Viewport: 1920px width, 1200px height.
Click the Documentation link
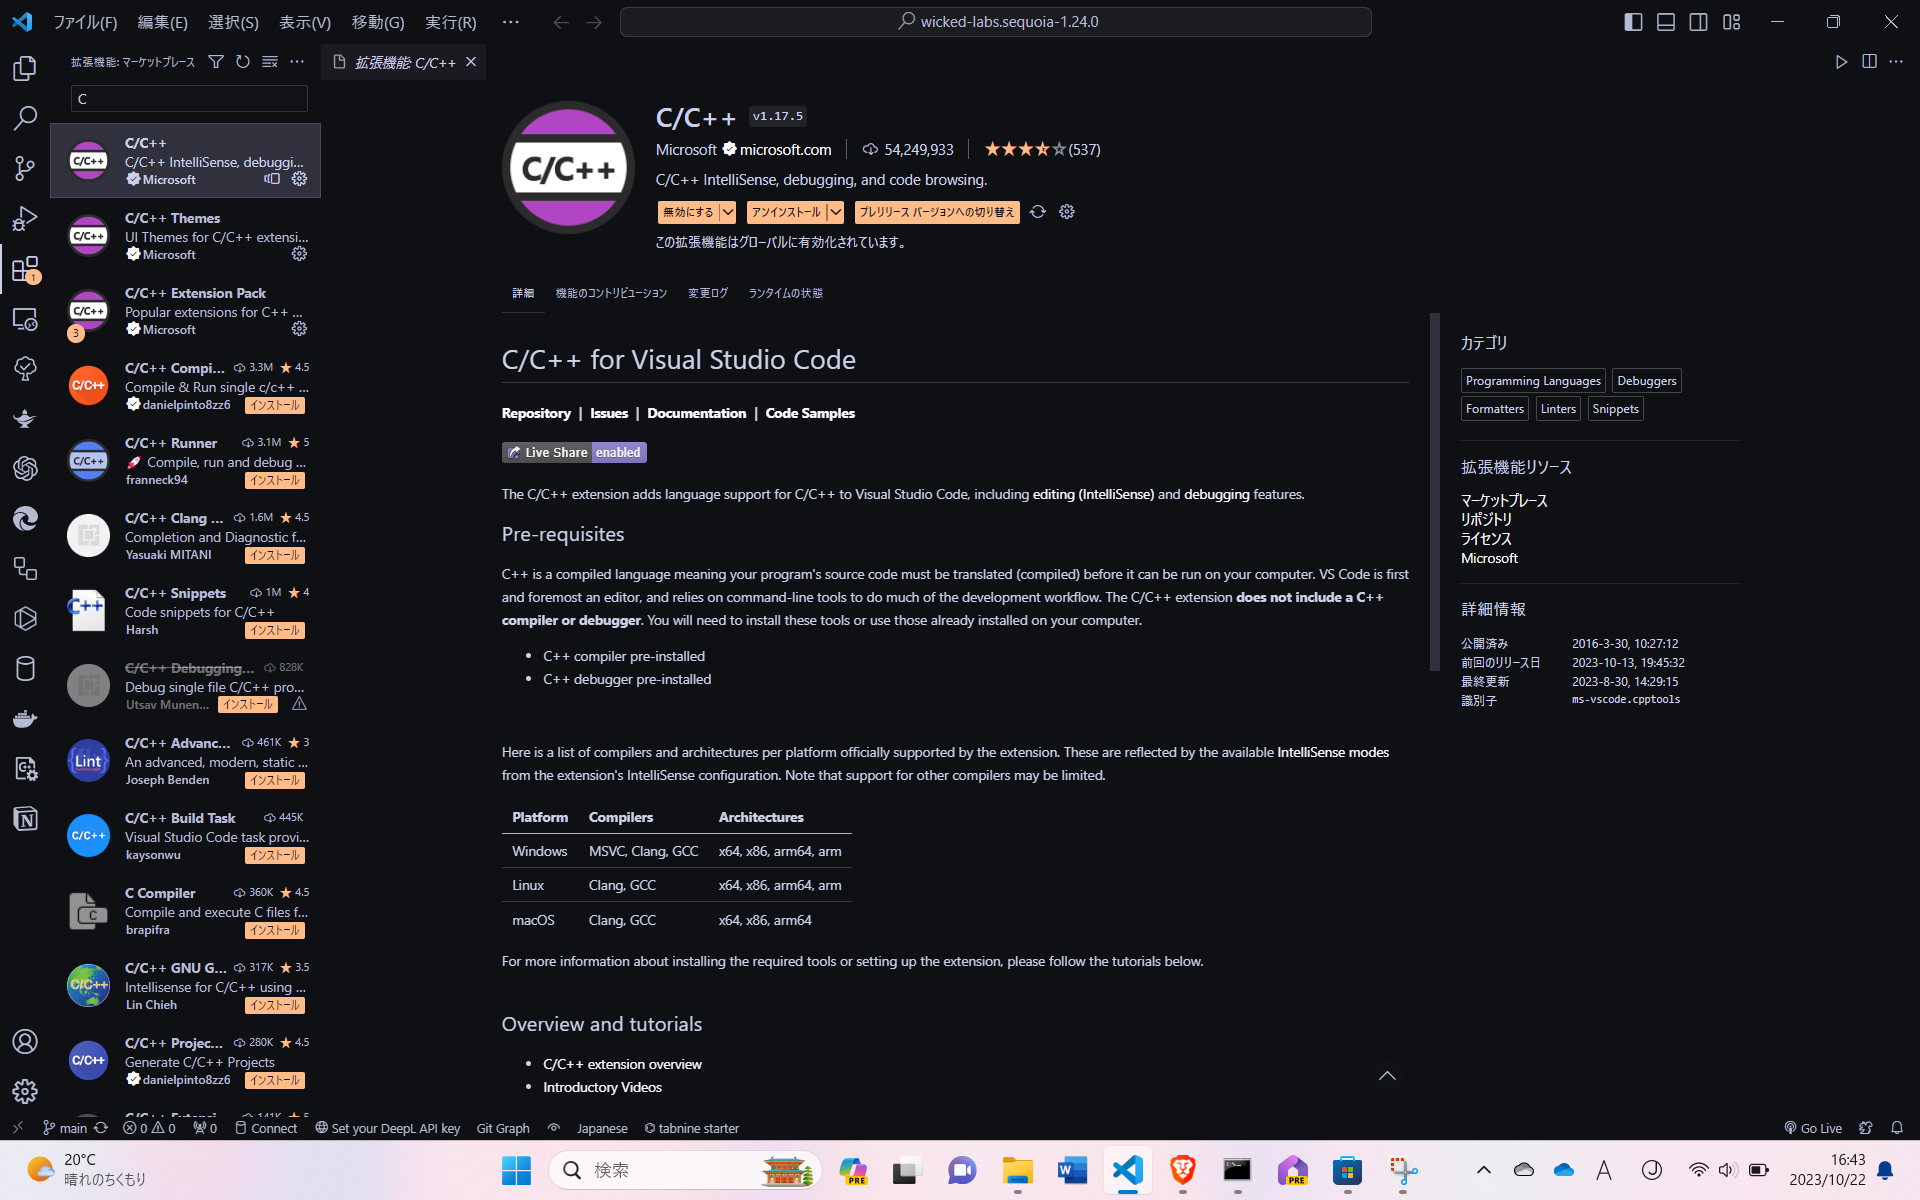click(x=696, y=413)
